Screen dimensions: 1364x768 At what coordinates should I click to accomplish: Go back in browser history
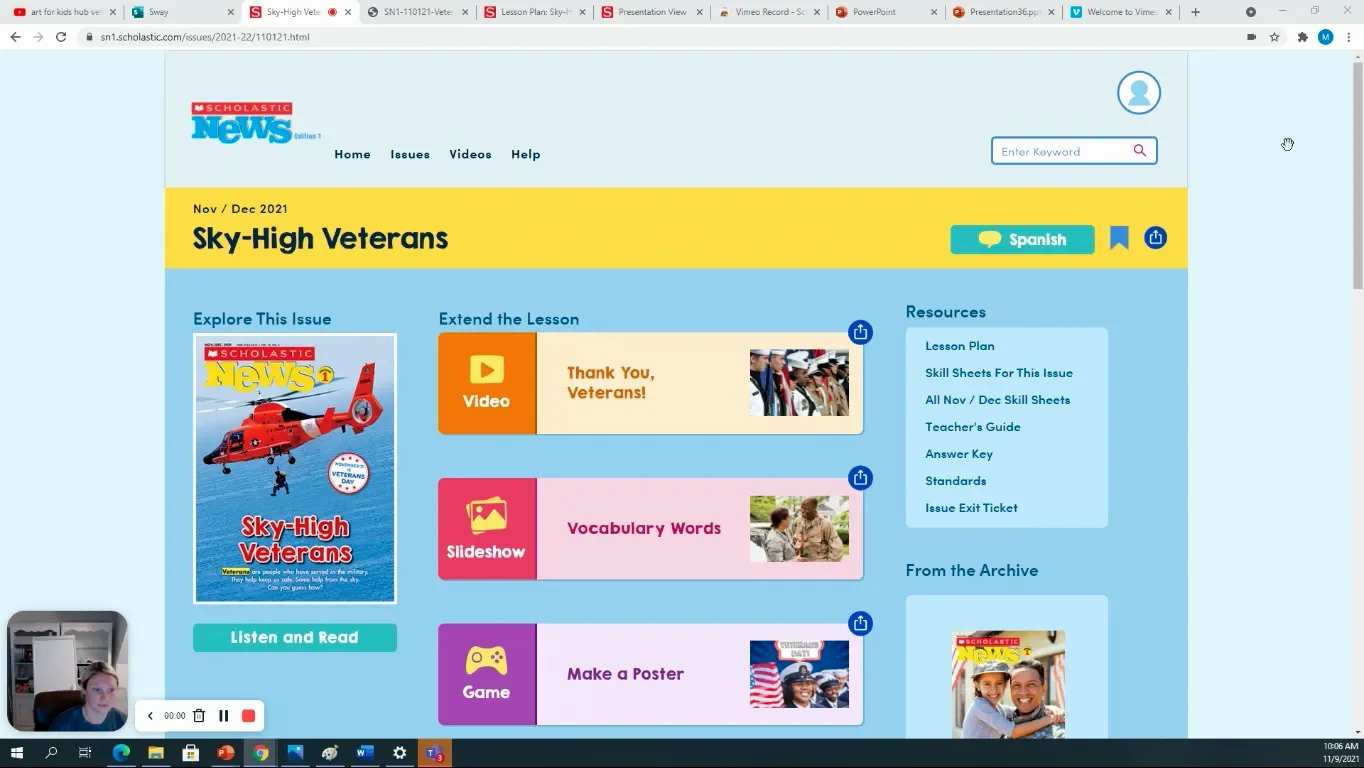(15, 37)
